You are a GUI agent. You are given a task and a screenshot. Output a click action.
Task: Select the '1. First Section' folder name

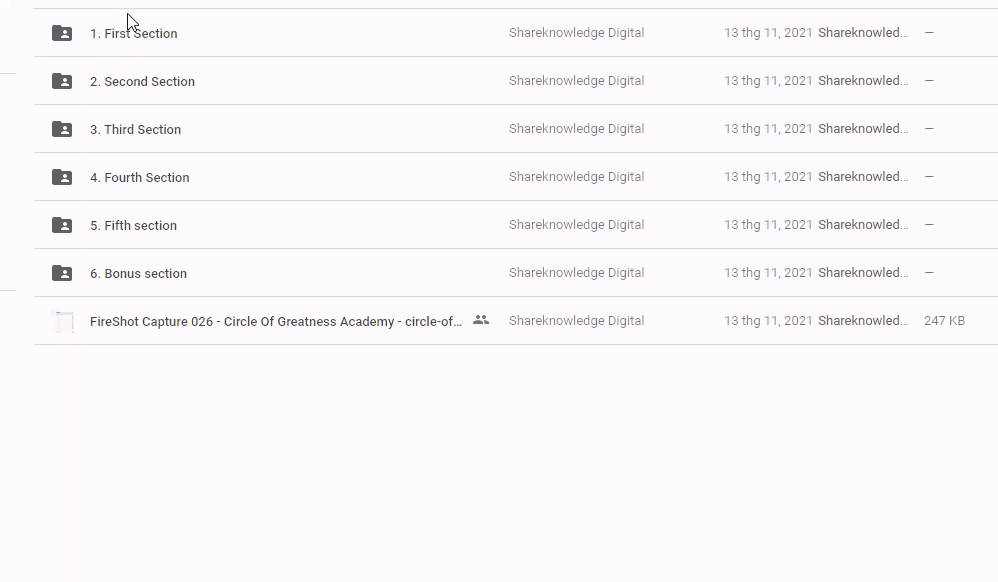pos(134,34)
